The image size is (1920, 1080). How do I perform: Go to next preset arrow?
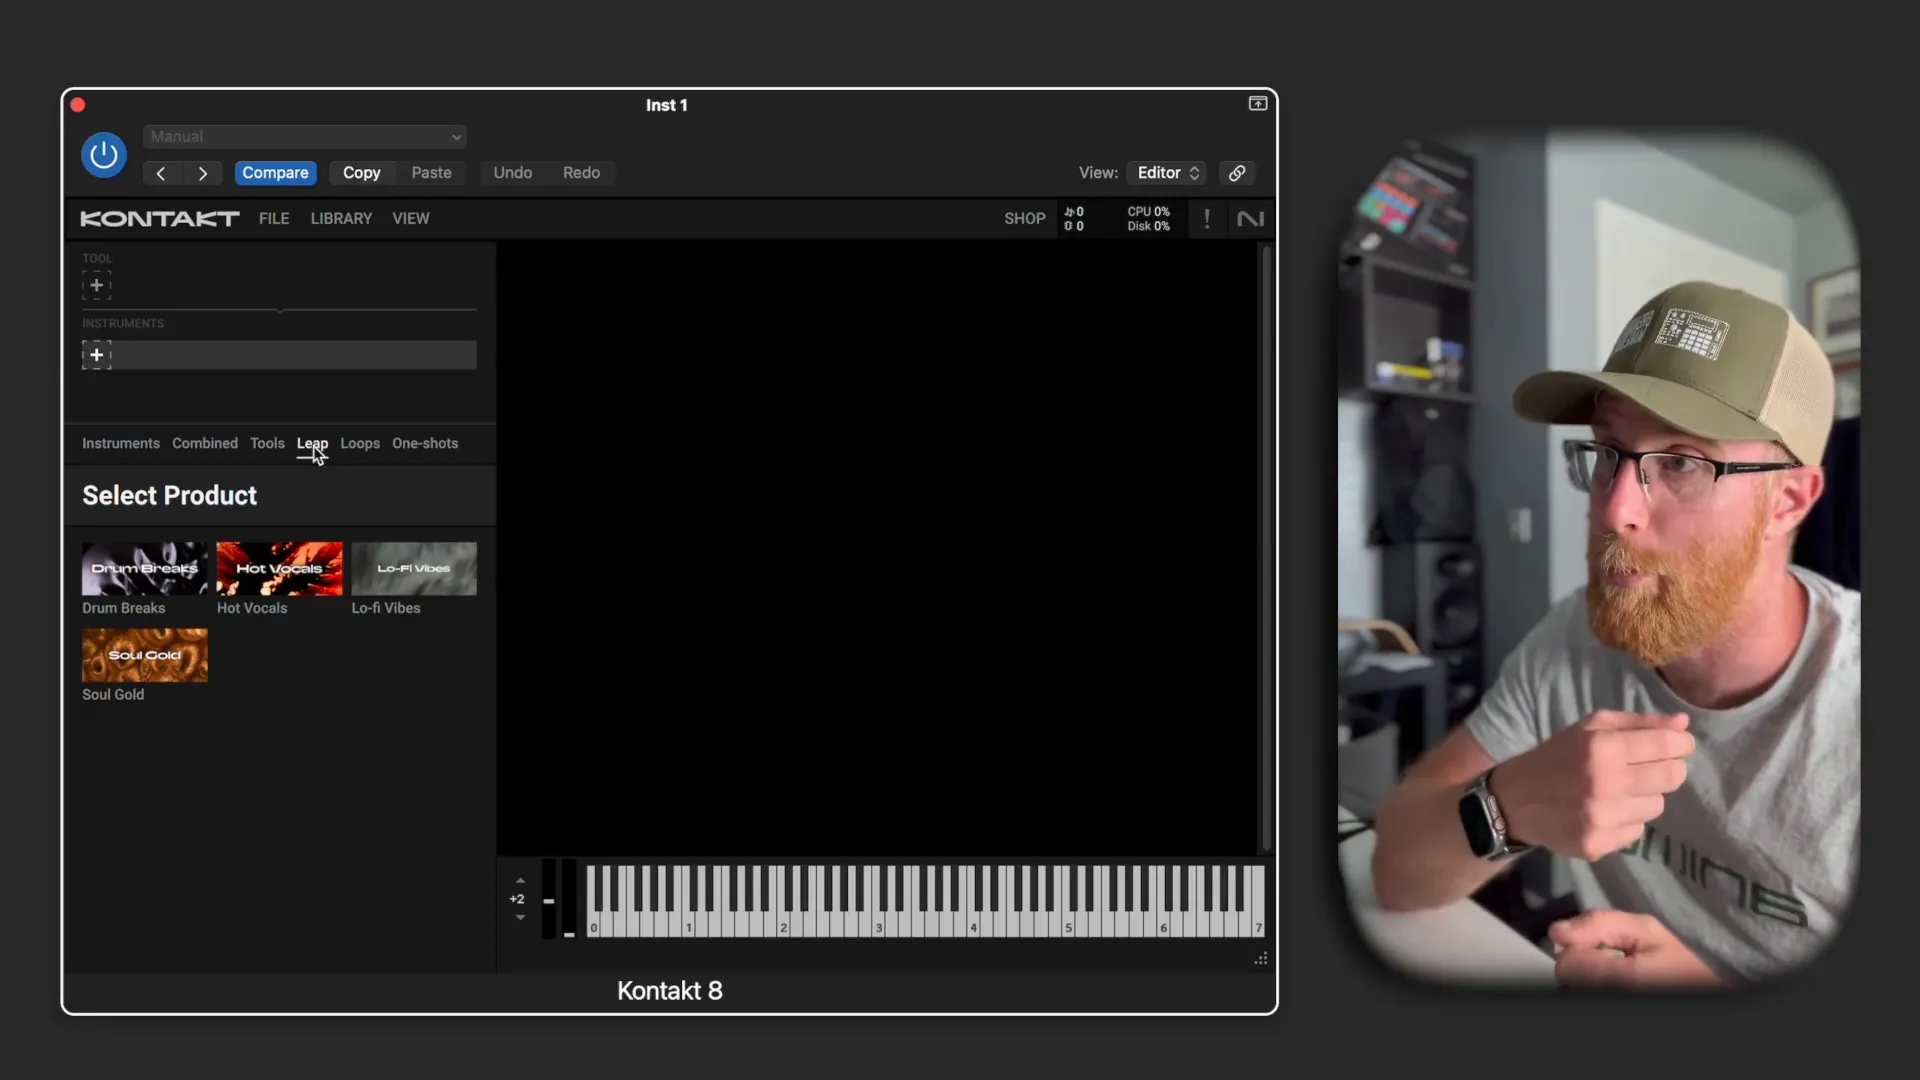[x=202, y=173]
